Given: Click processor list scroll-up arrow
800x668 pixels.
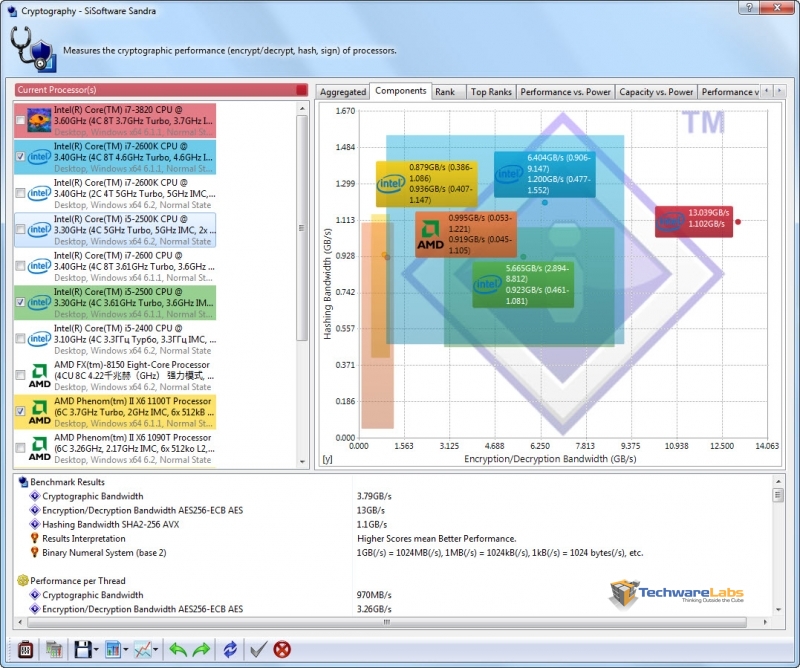Looking at the screenshot, I should [x=302, y=109].
